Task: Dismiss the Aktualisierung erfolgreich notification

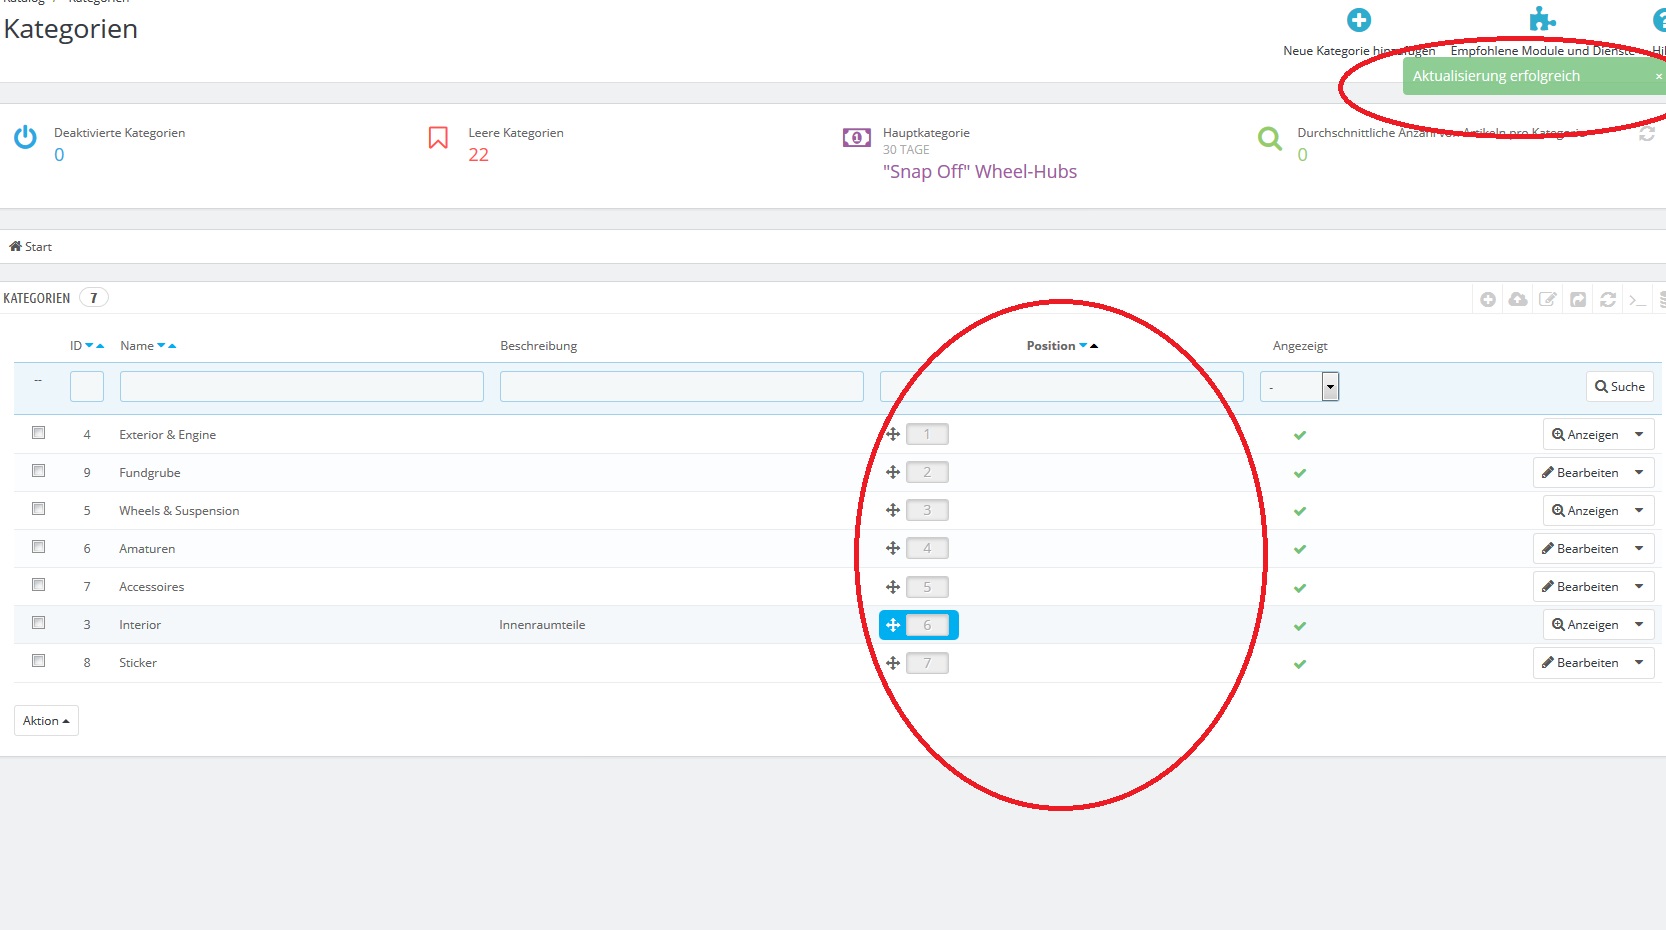Action: (x=1658, y=77)
